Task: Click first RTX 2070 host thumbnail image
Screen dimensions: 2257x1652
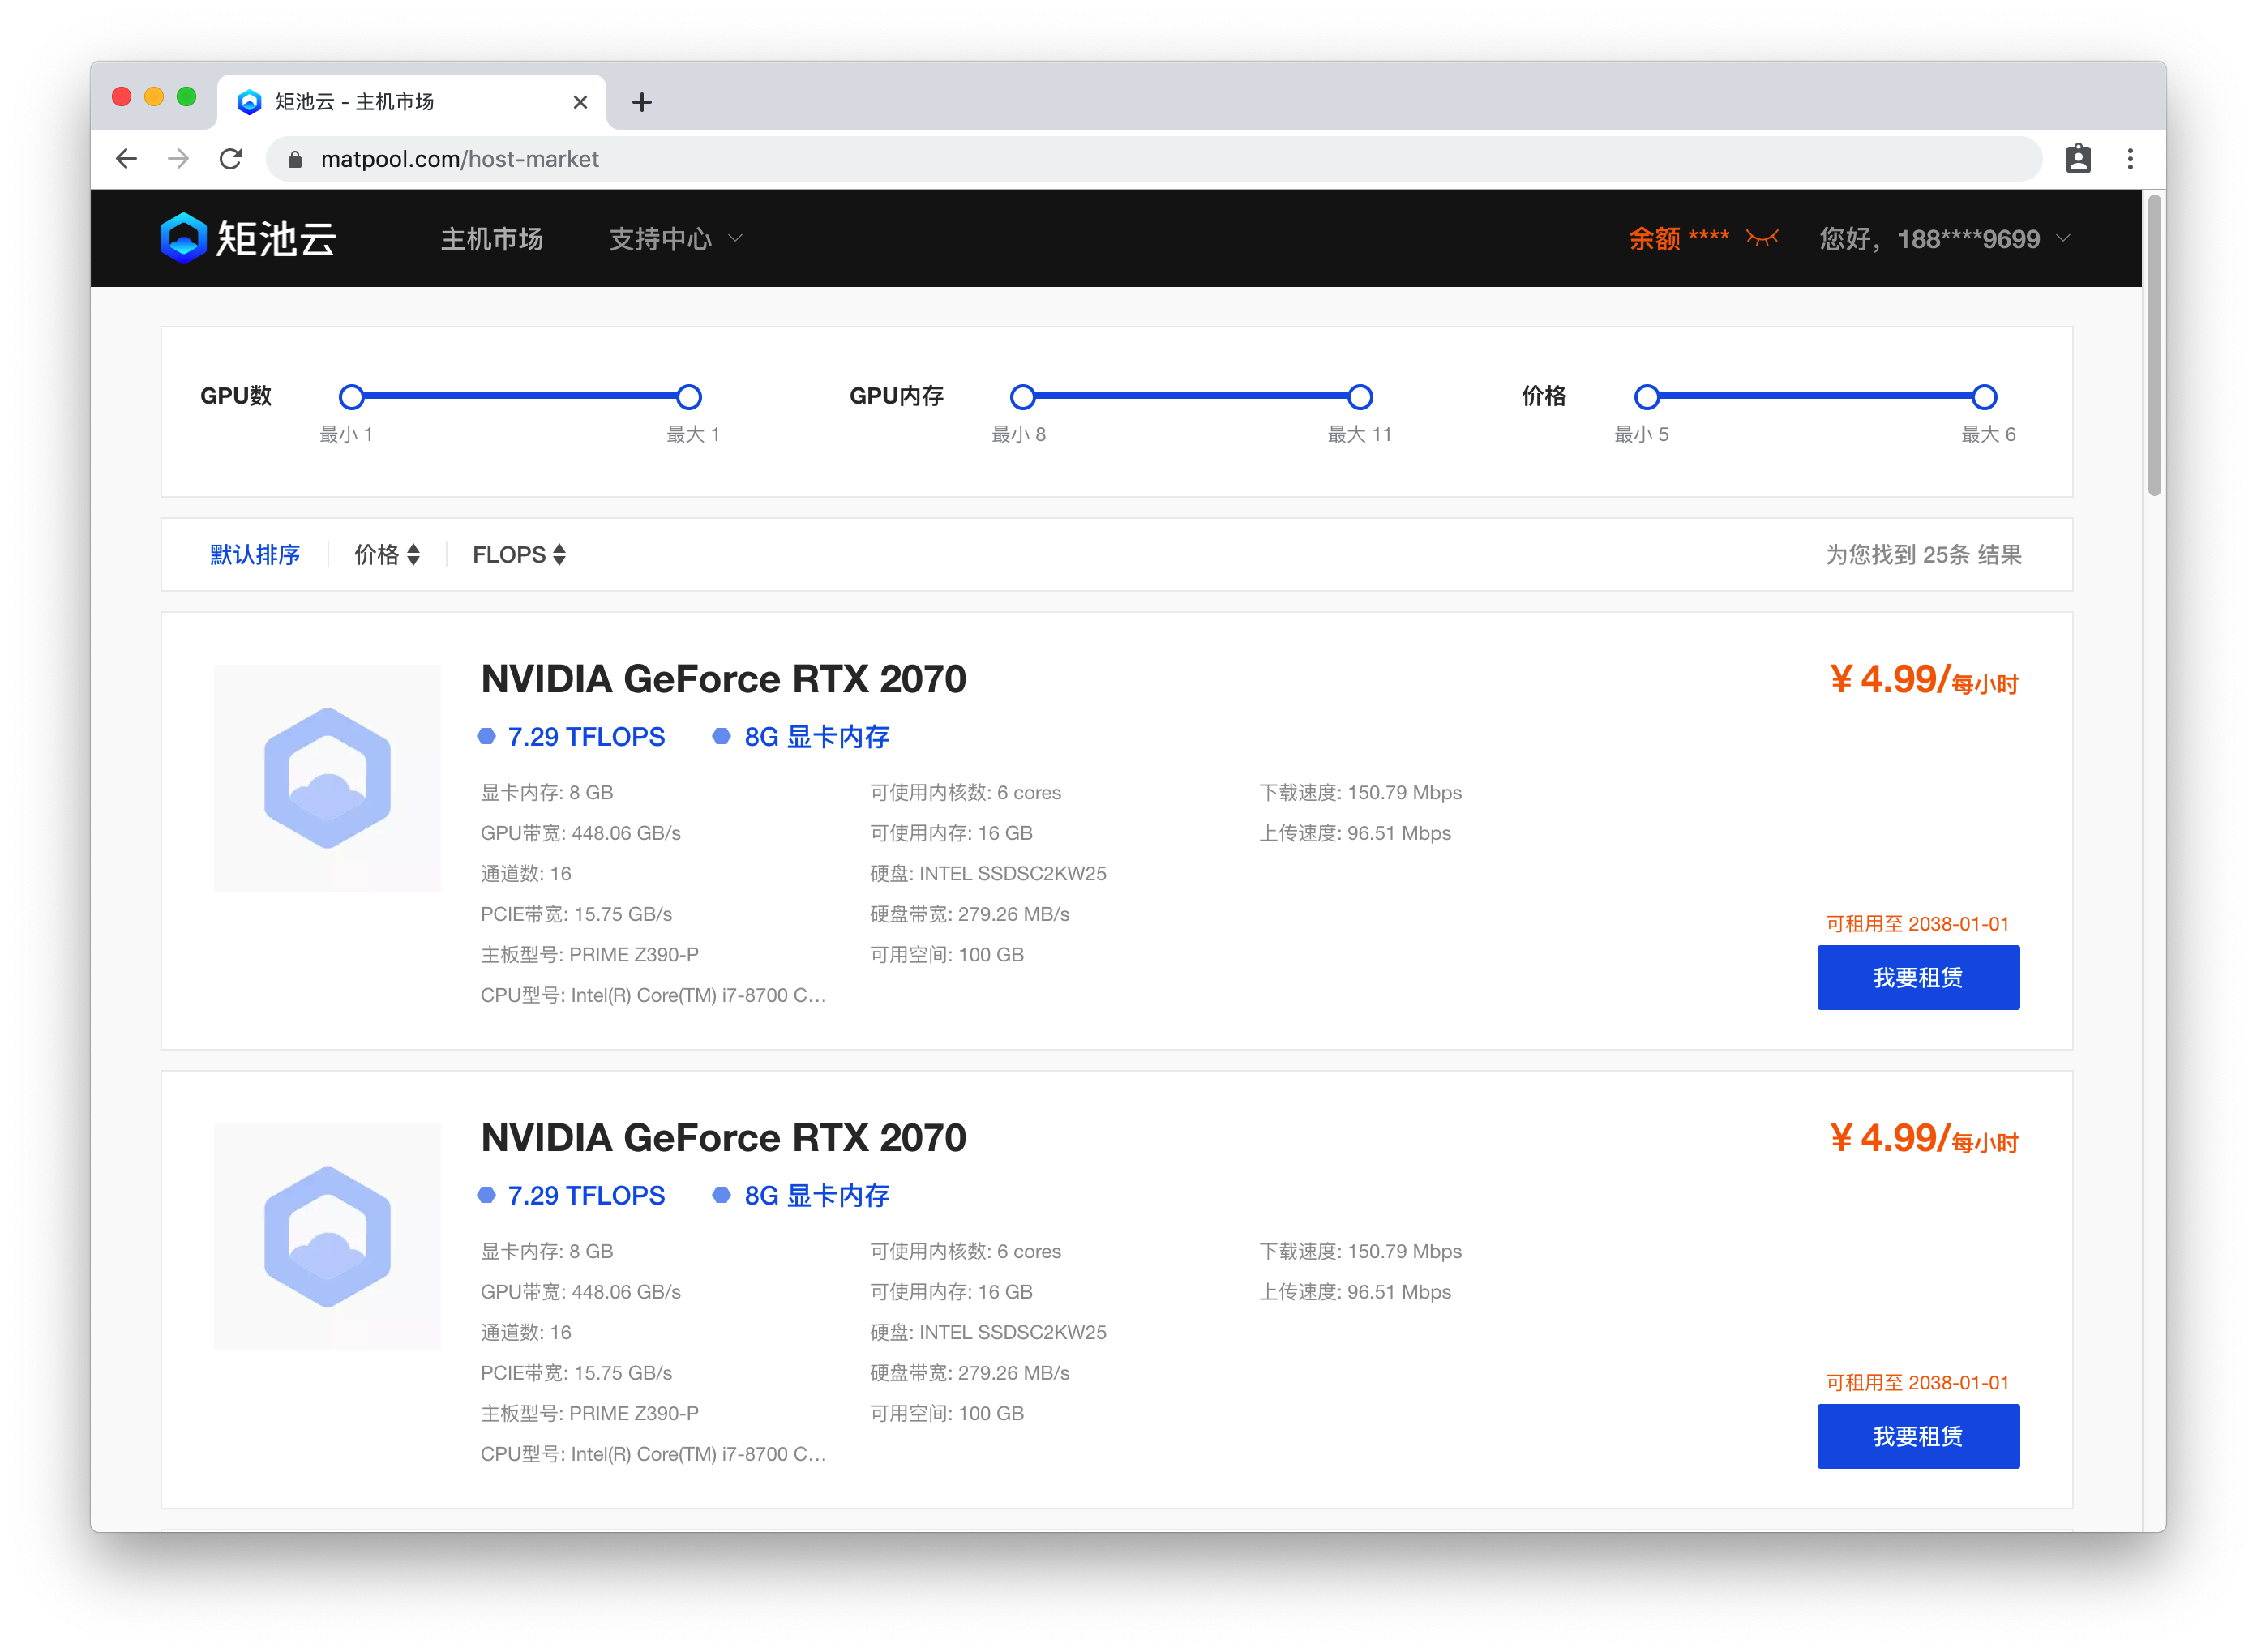Action: coord(327,778)
